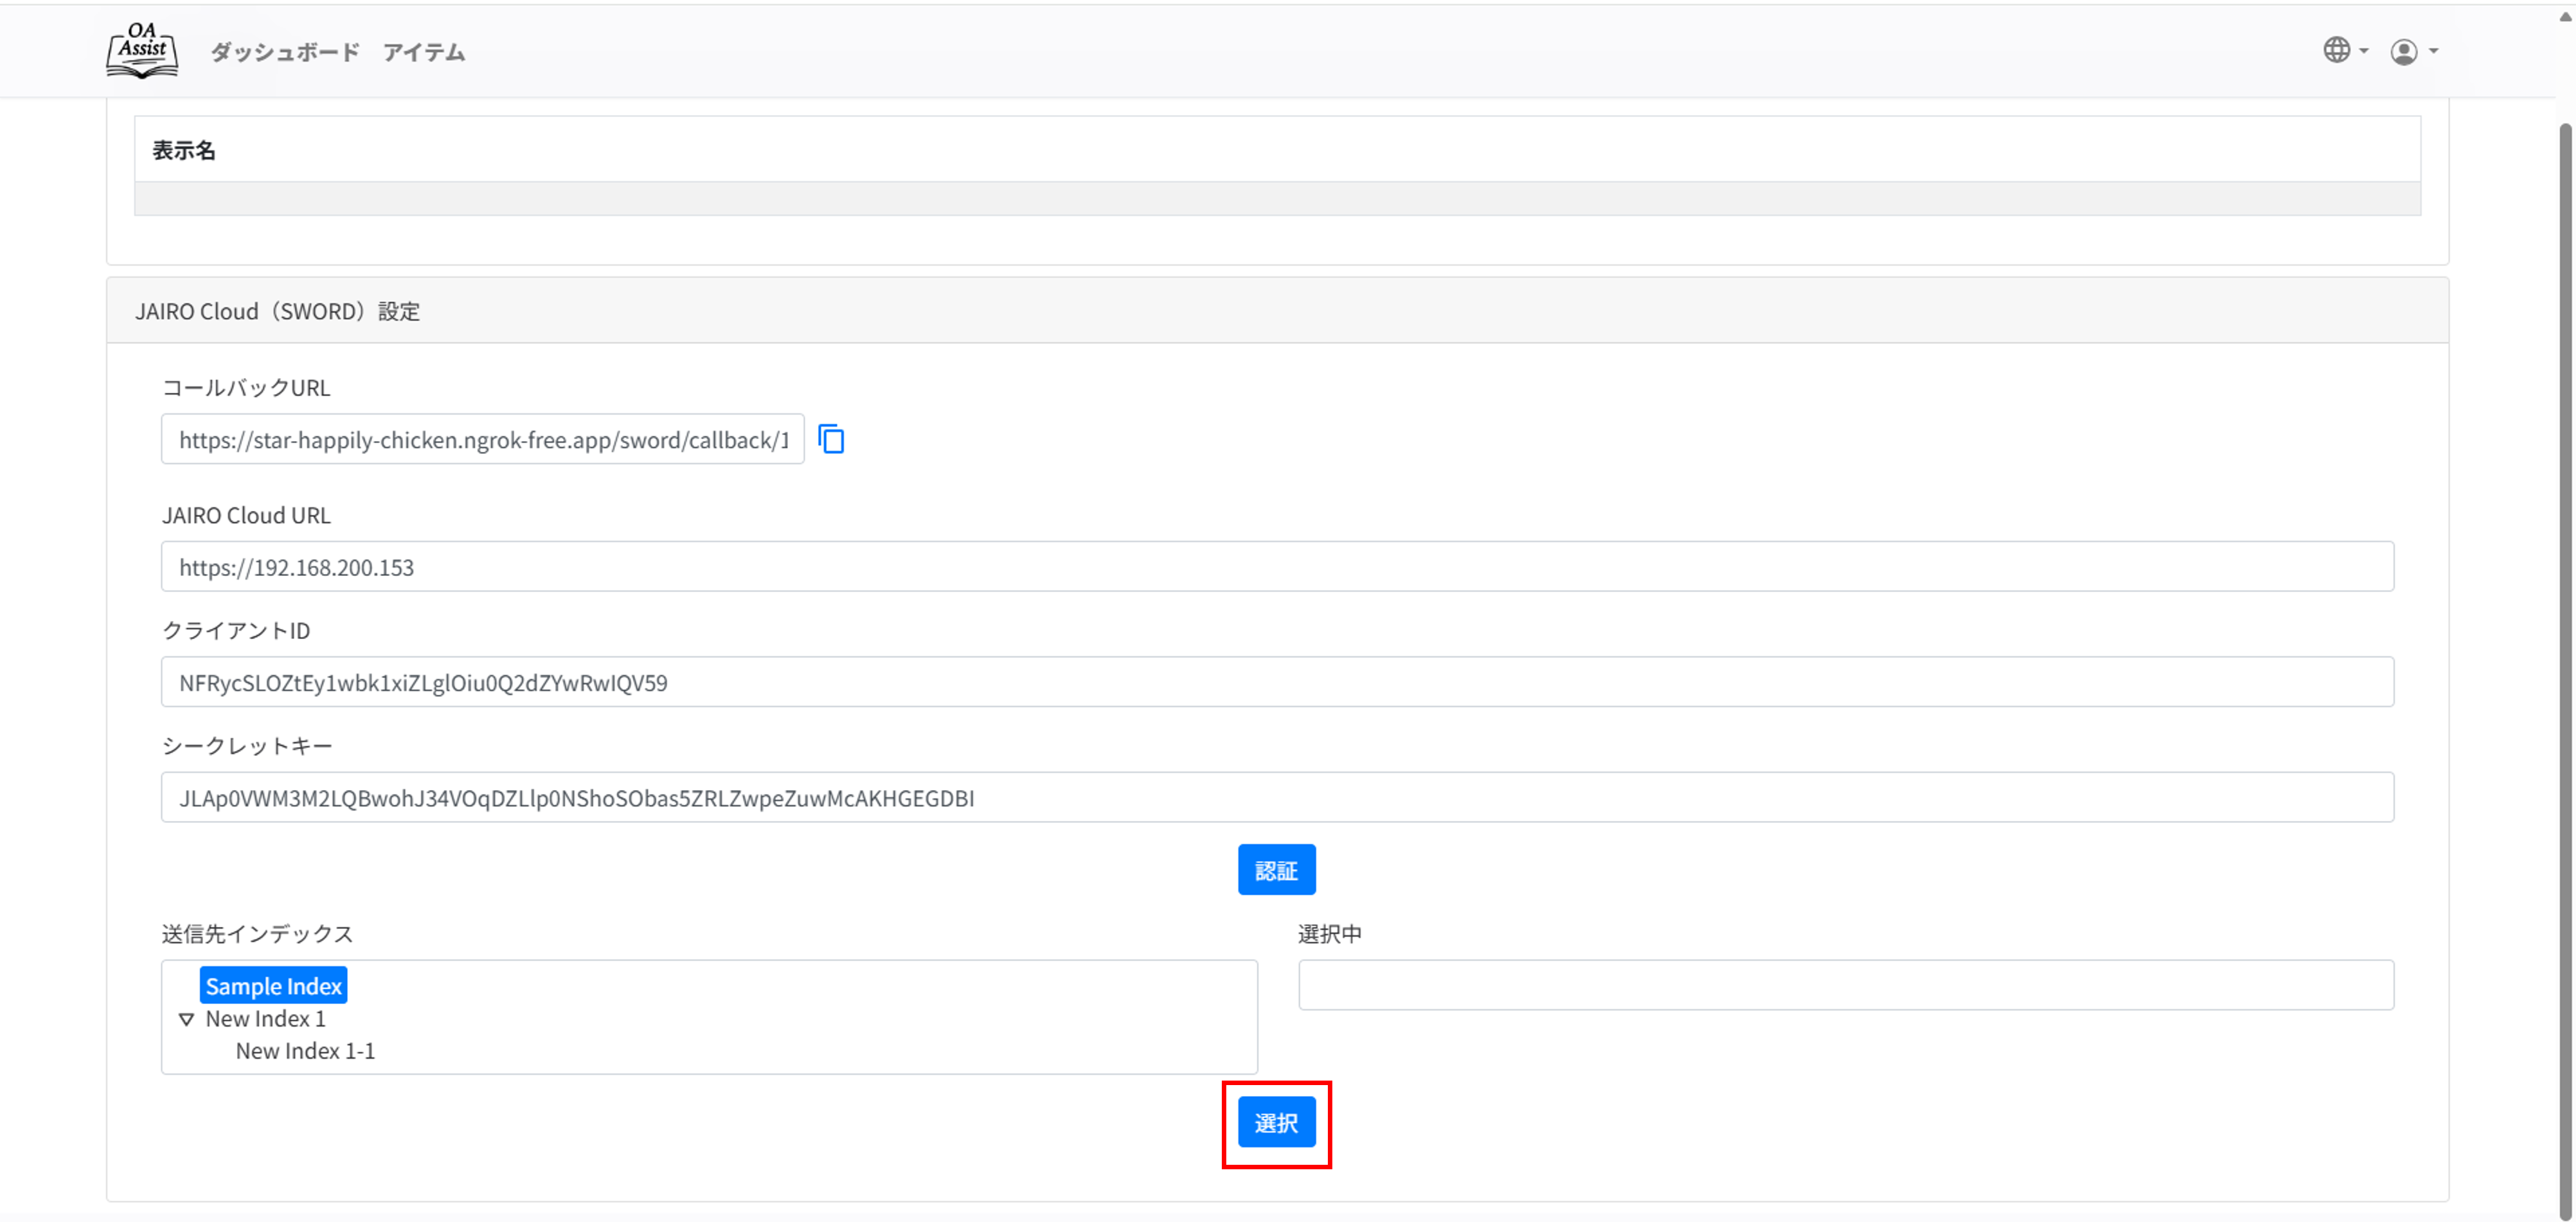This screenshot has height=1222, width=2576.
Task: Go to ダッシュボード menu item
Action: pos(285,52)
